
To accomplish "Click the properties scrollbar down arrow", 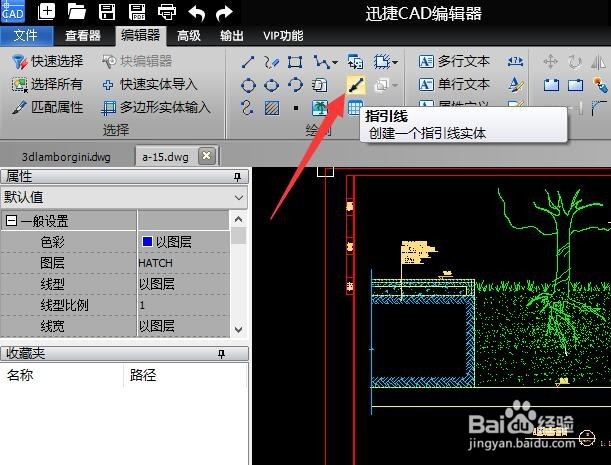I will (239, 329).
